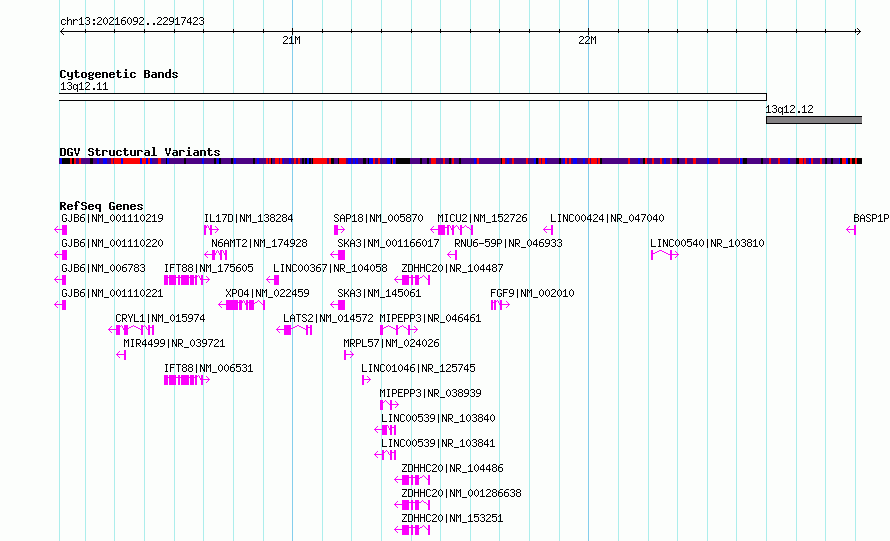Click the LINC01046|NR_125745 label text
Viewport: 890px width, 541px height.
point(418,368)
